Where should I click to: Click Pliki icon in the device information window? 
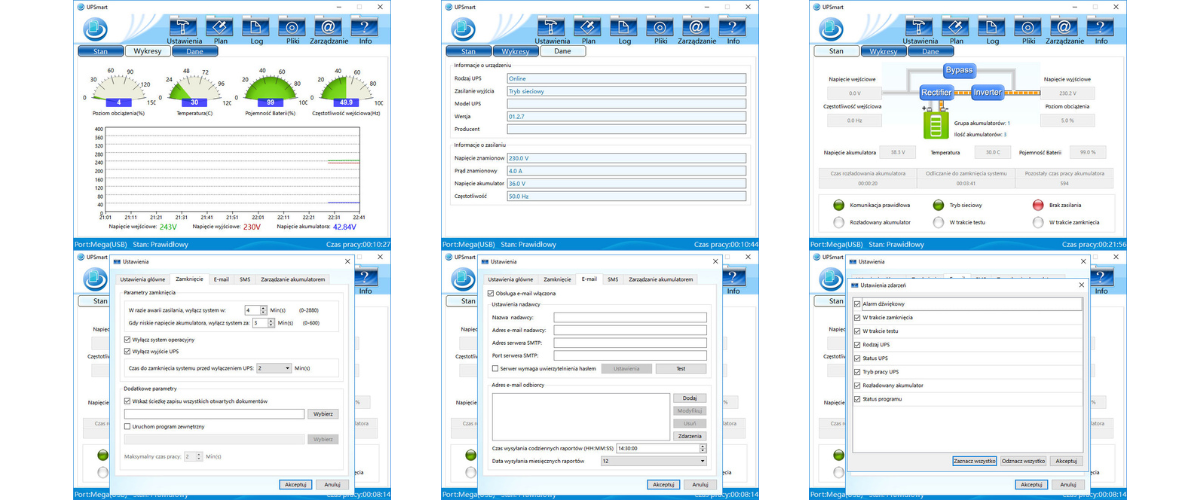(661, 28)
